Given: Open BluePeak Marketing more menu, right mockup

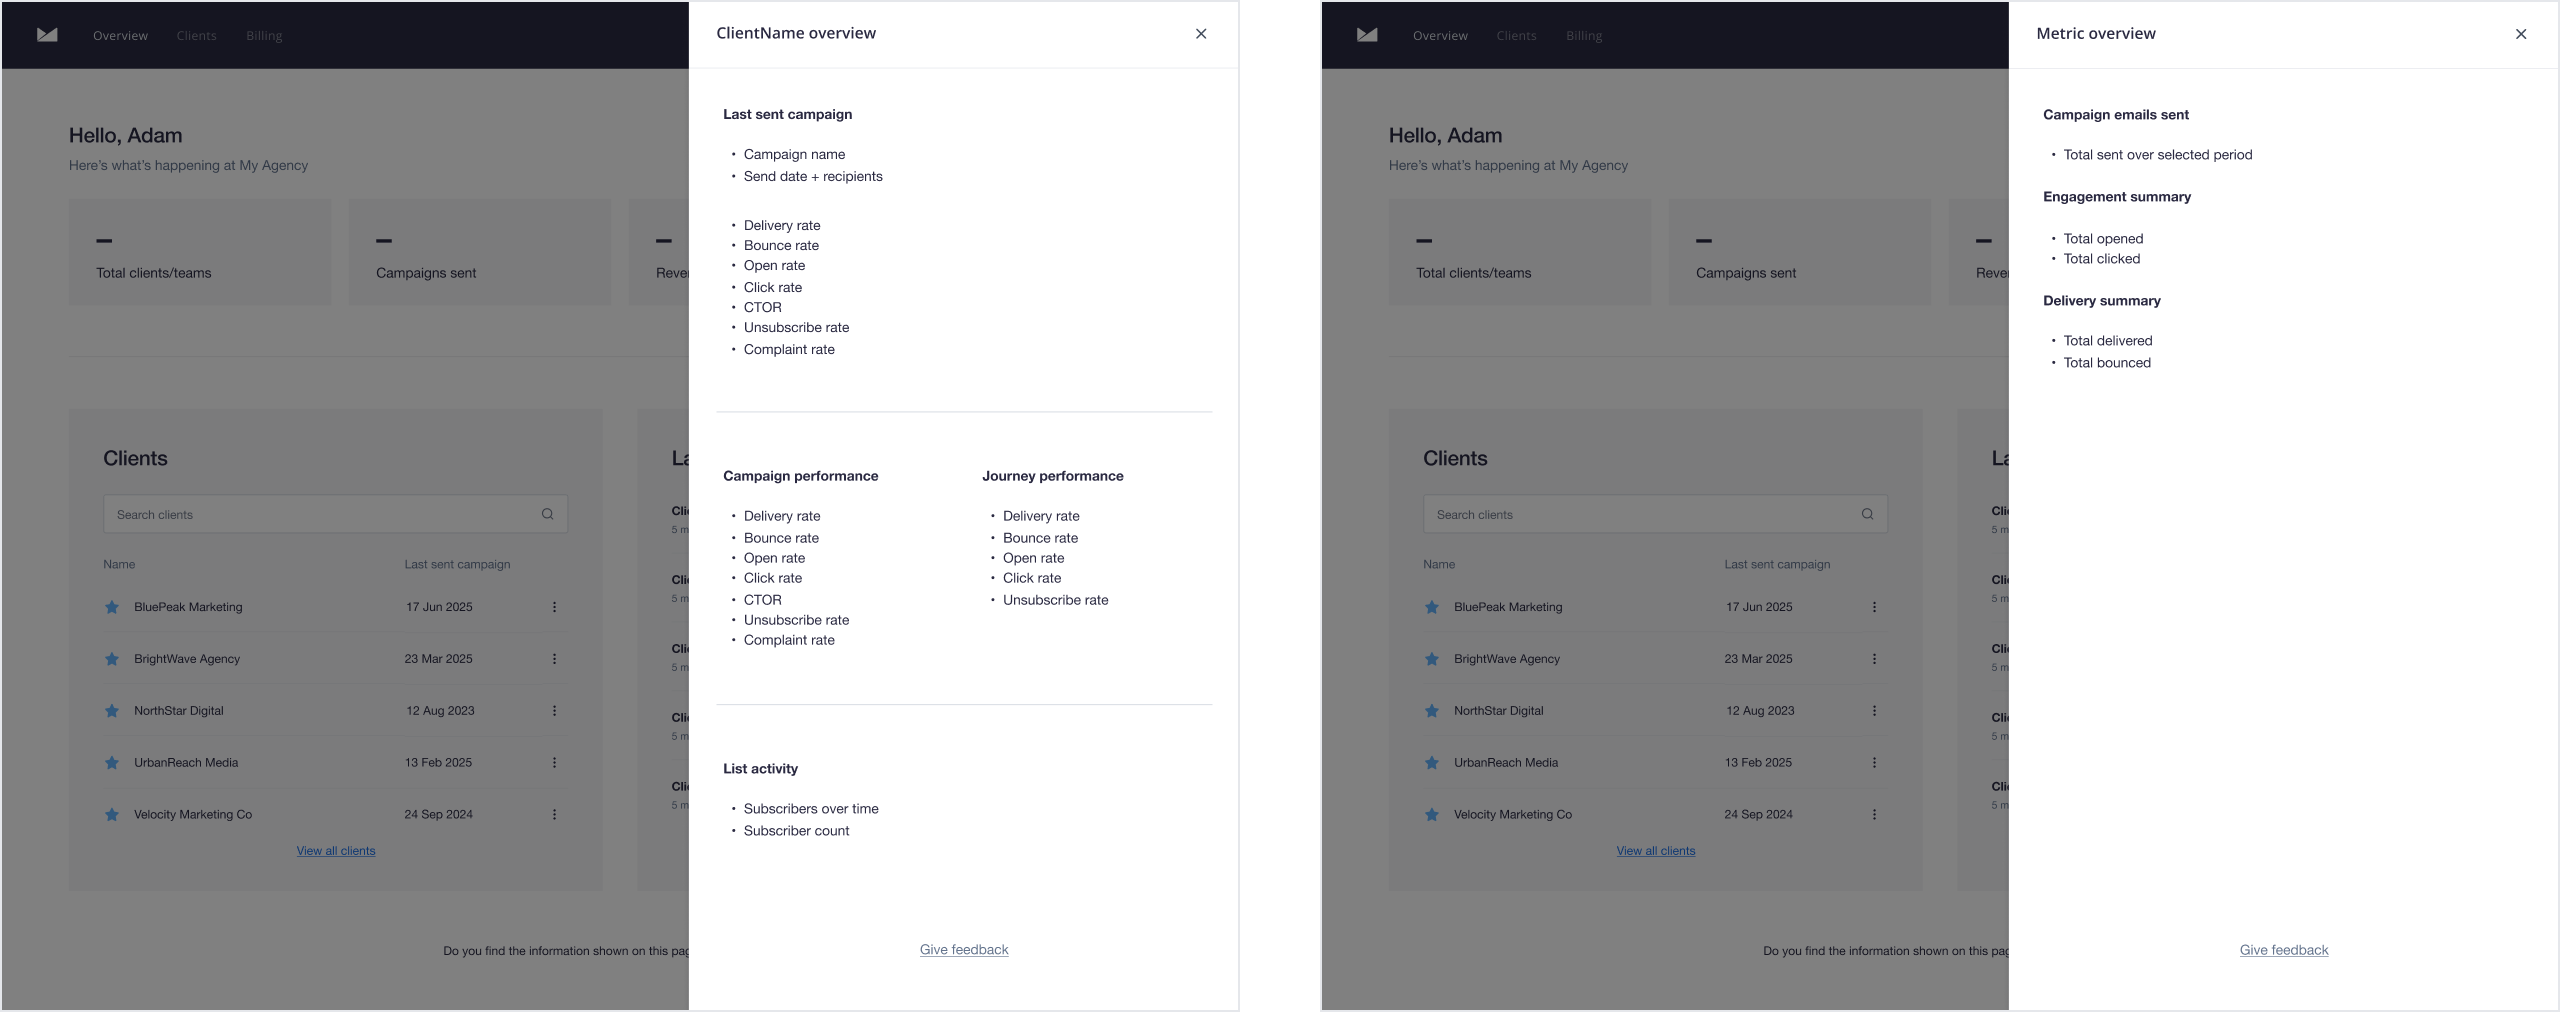Looking at the screenshot, I should coord(1874,607).
